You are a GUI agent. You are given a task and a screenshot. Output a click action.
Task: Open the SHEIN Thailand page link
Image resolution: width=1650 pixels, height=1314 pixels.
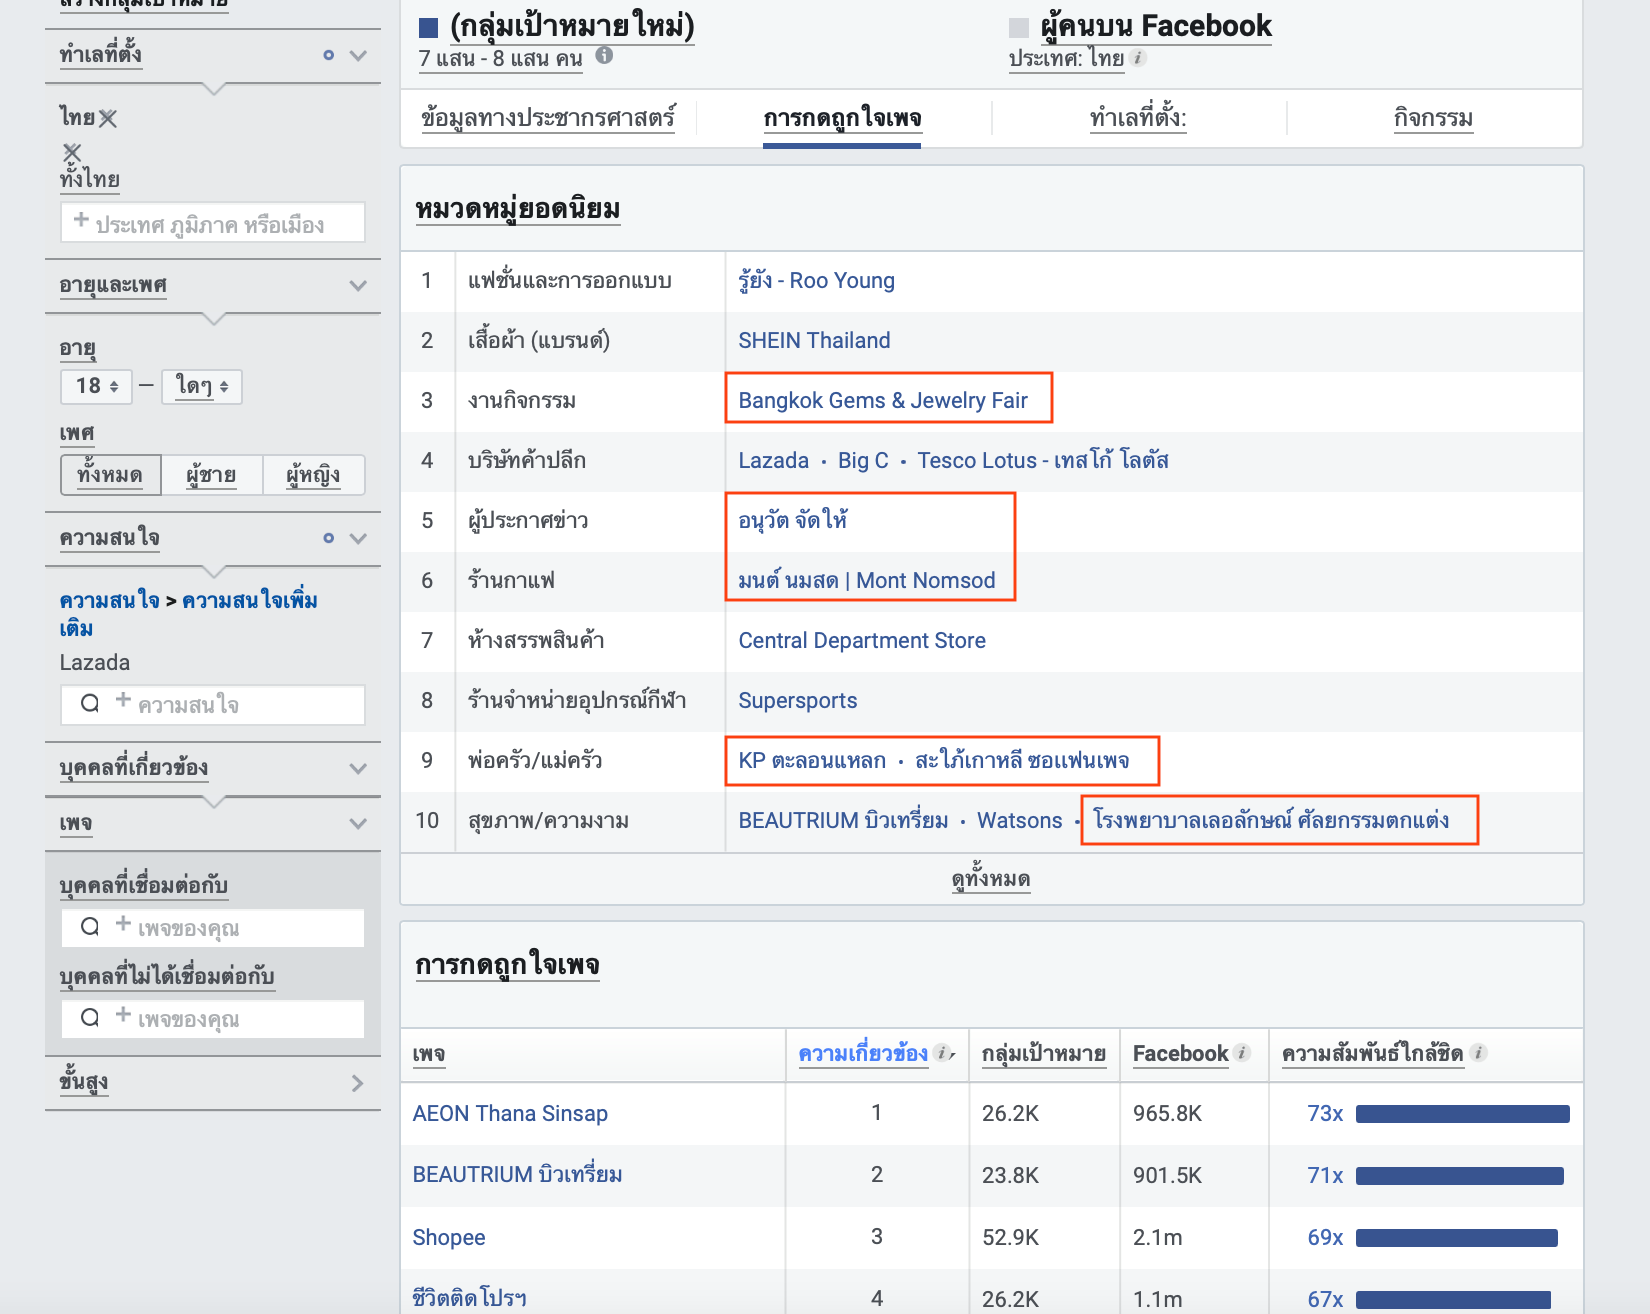(814, 341)
